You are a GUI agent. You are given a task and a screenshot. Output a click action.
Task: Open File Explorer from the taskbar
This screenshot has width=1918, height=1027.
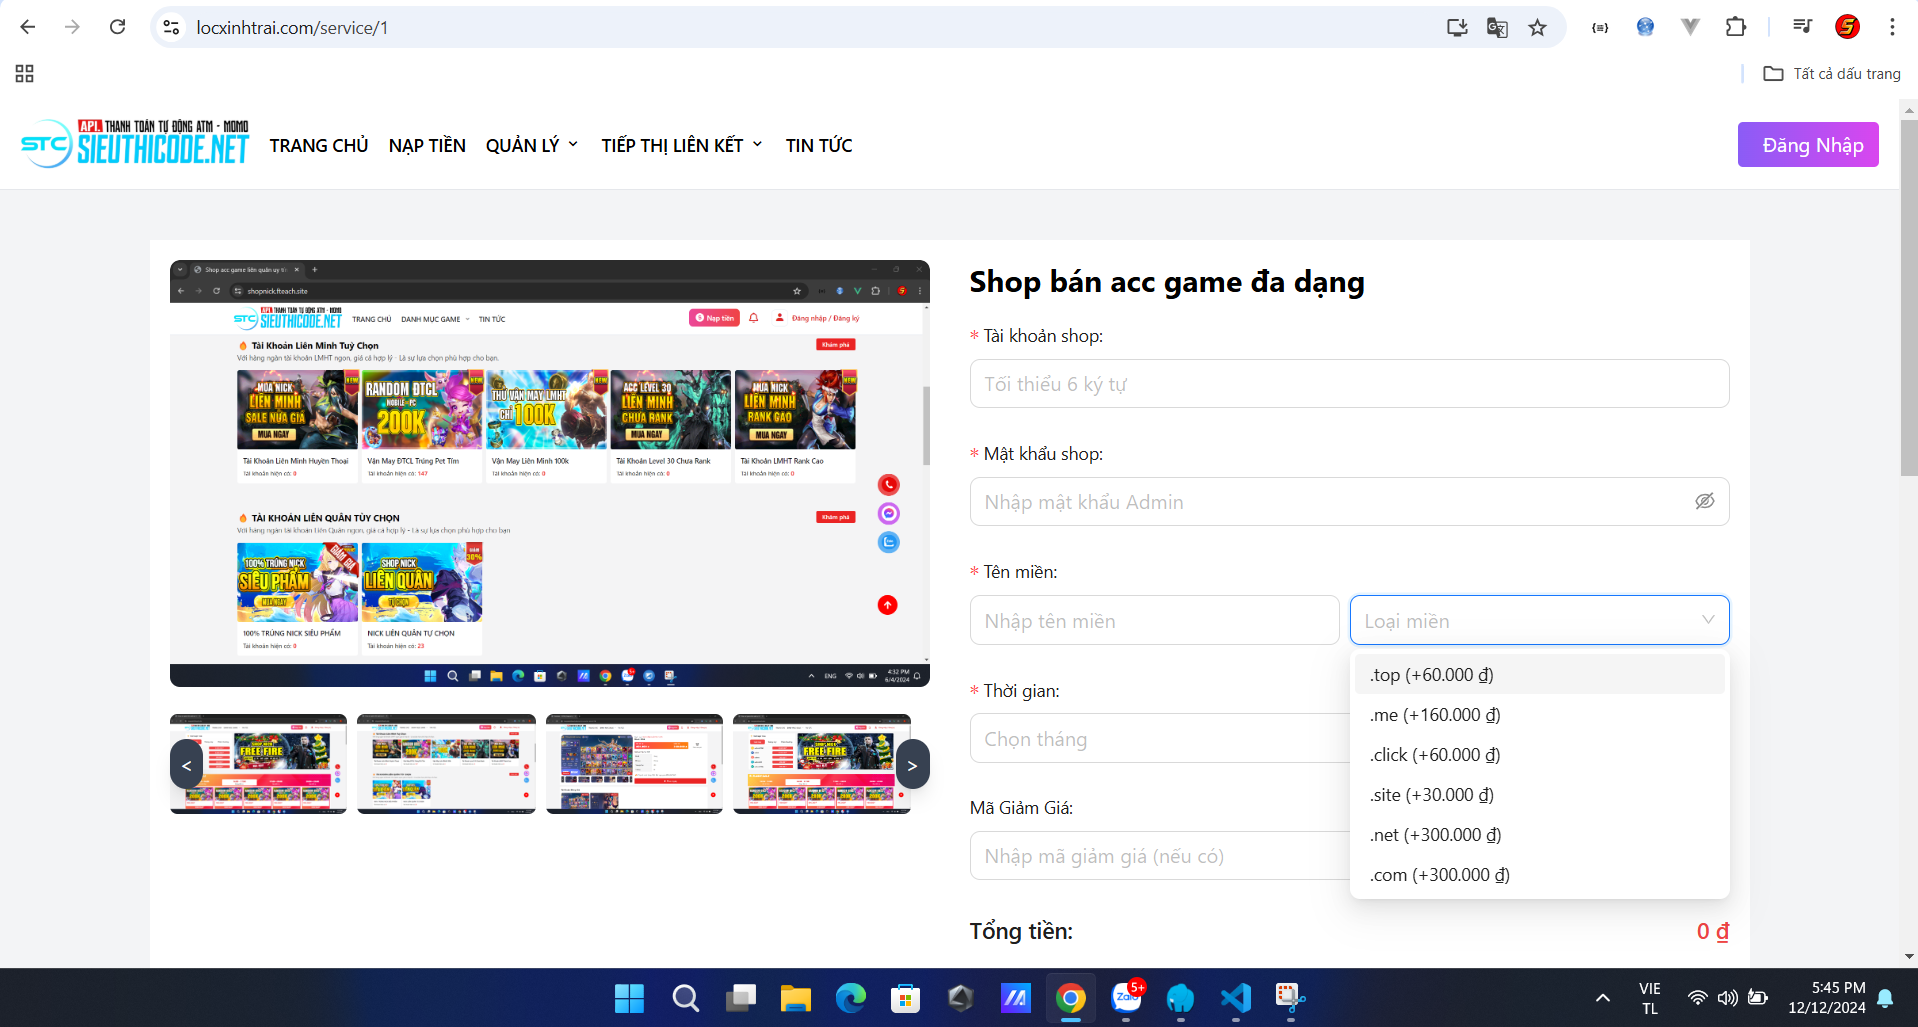(x=795, y=998)
